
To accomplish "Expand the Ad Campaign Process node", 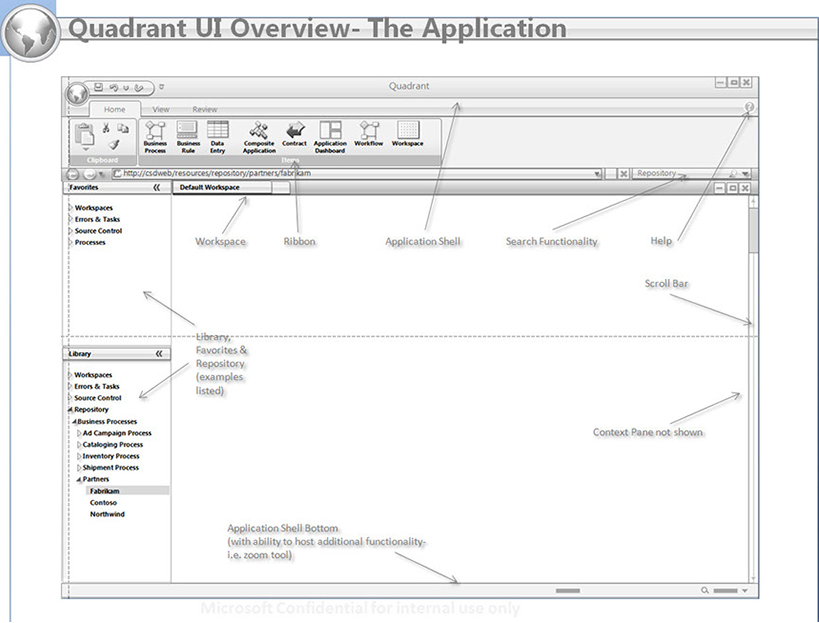I will tap(79, 433).
